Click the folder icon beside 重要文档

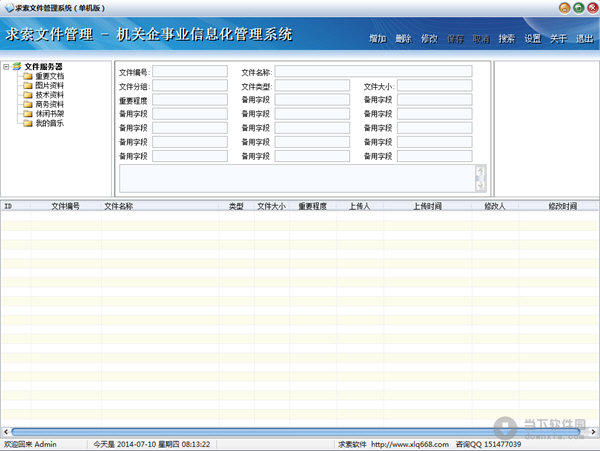point(28,76)
